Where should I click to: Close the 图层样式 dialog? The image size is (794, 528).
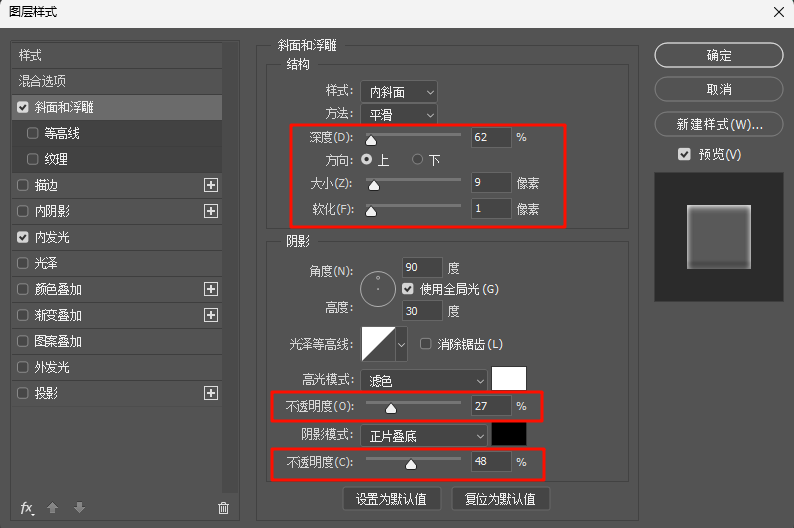[779, 12]
